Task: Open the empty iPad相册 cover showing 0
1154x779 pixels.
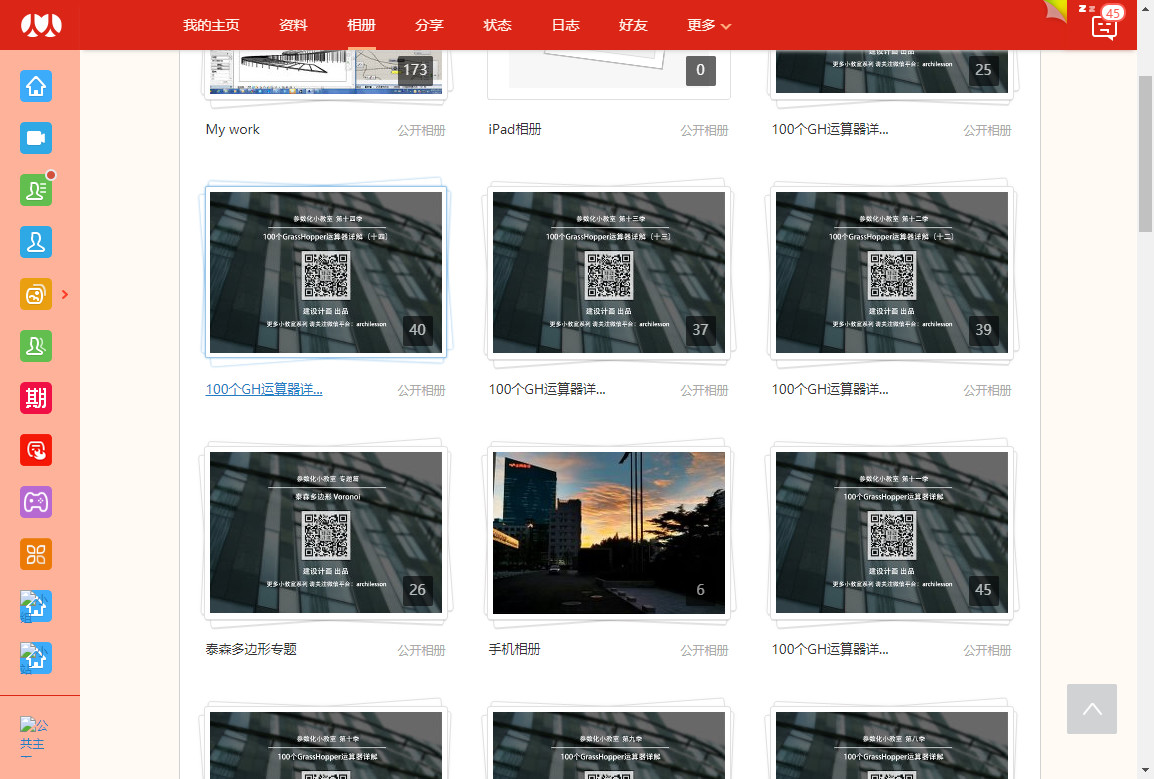Action: tap(609, 72)
